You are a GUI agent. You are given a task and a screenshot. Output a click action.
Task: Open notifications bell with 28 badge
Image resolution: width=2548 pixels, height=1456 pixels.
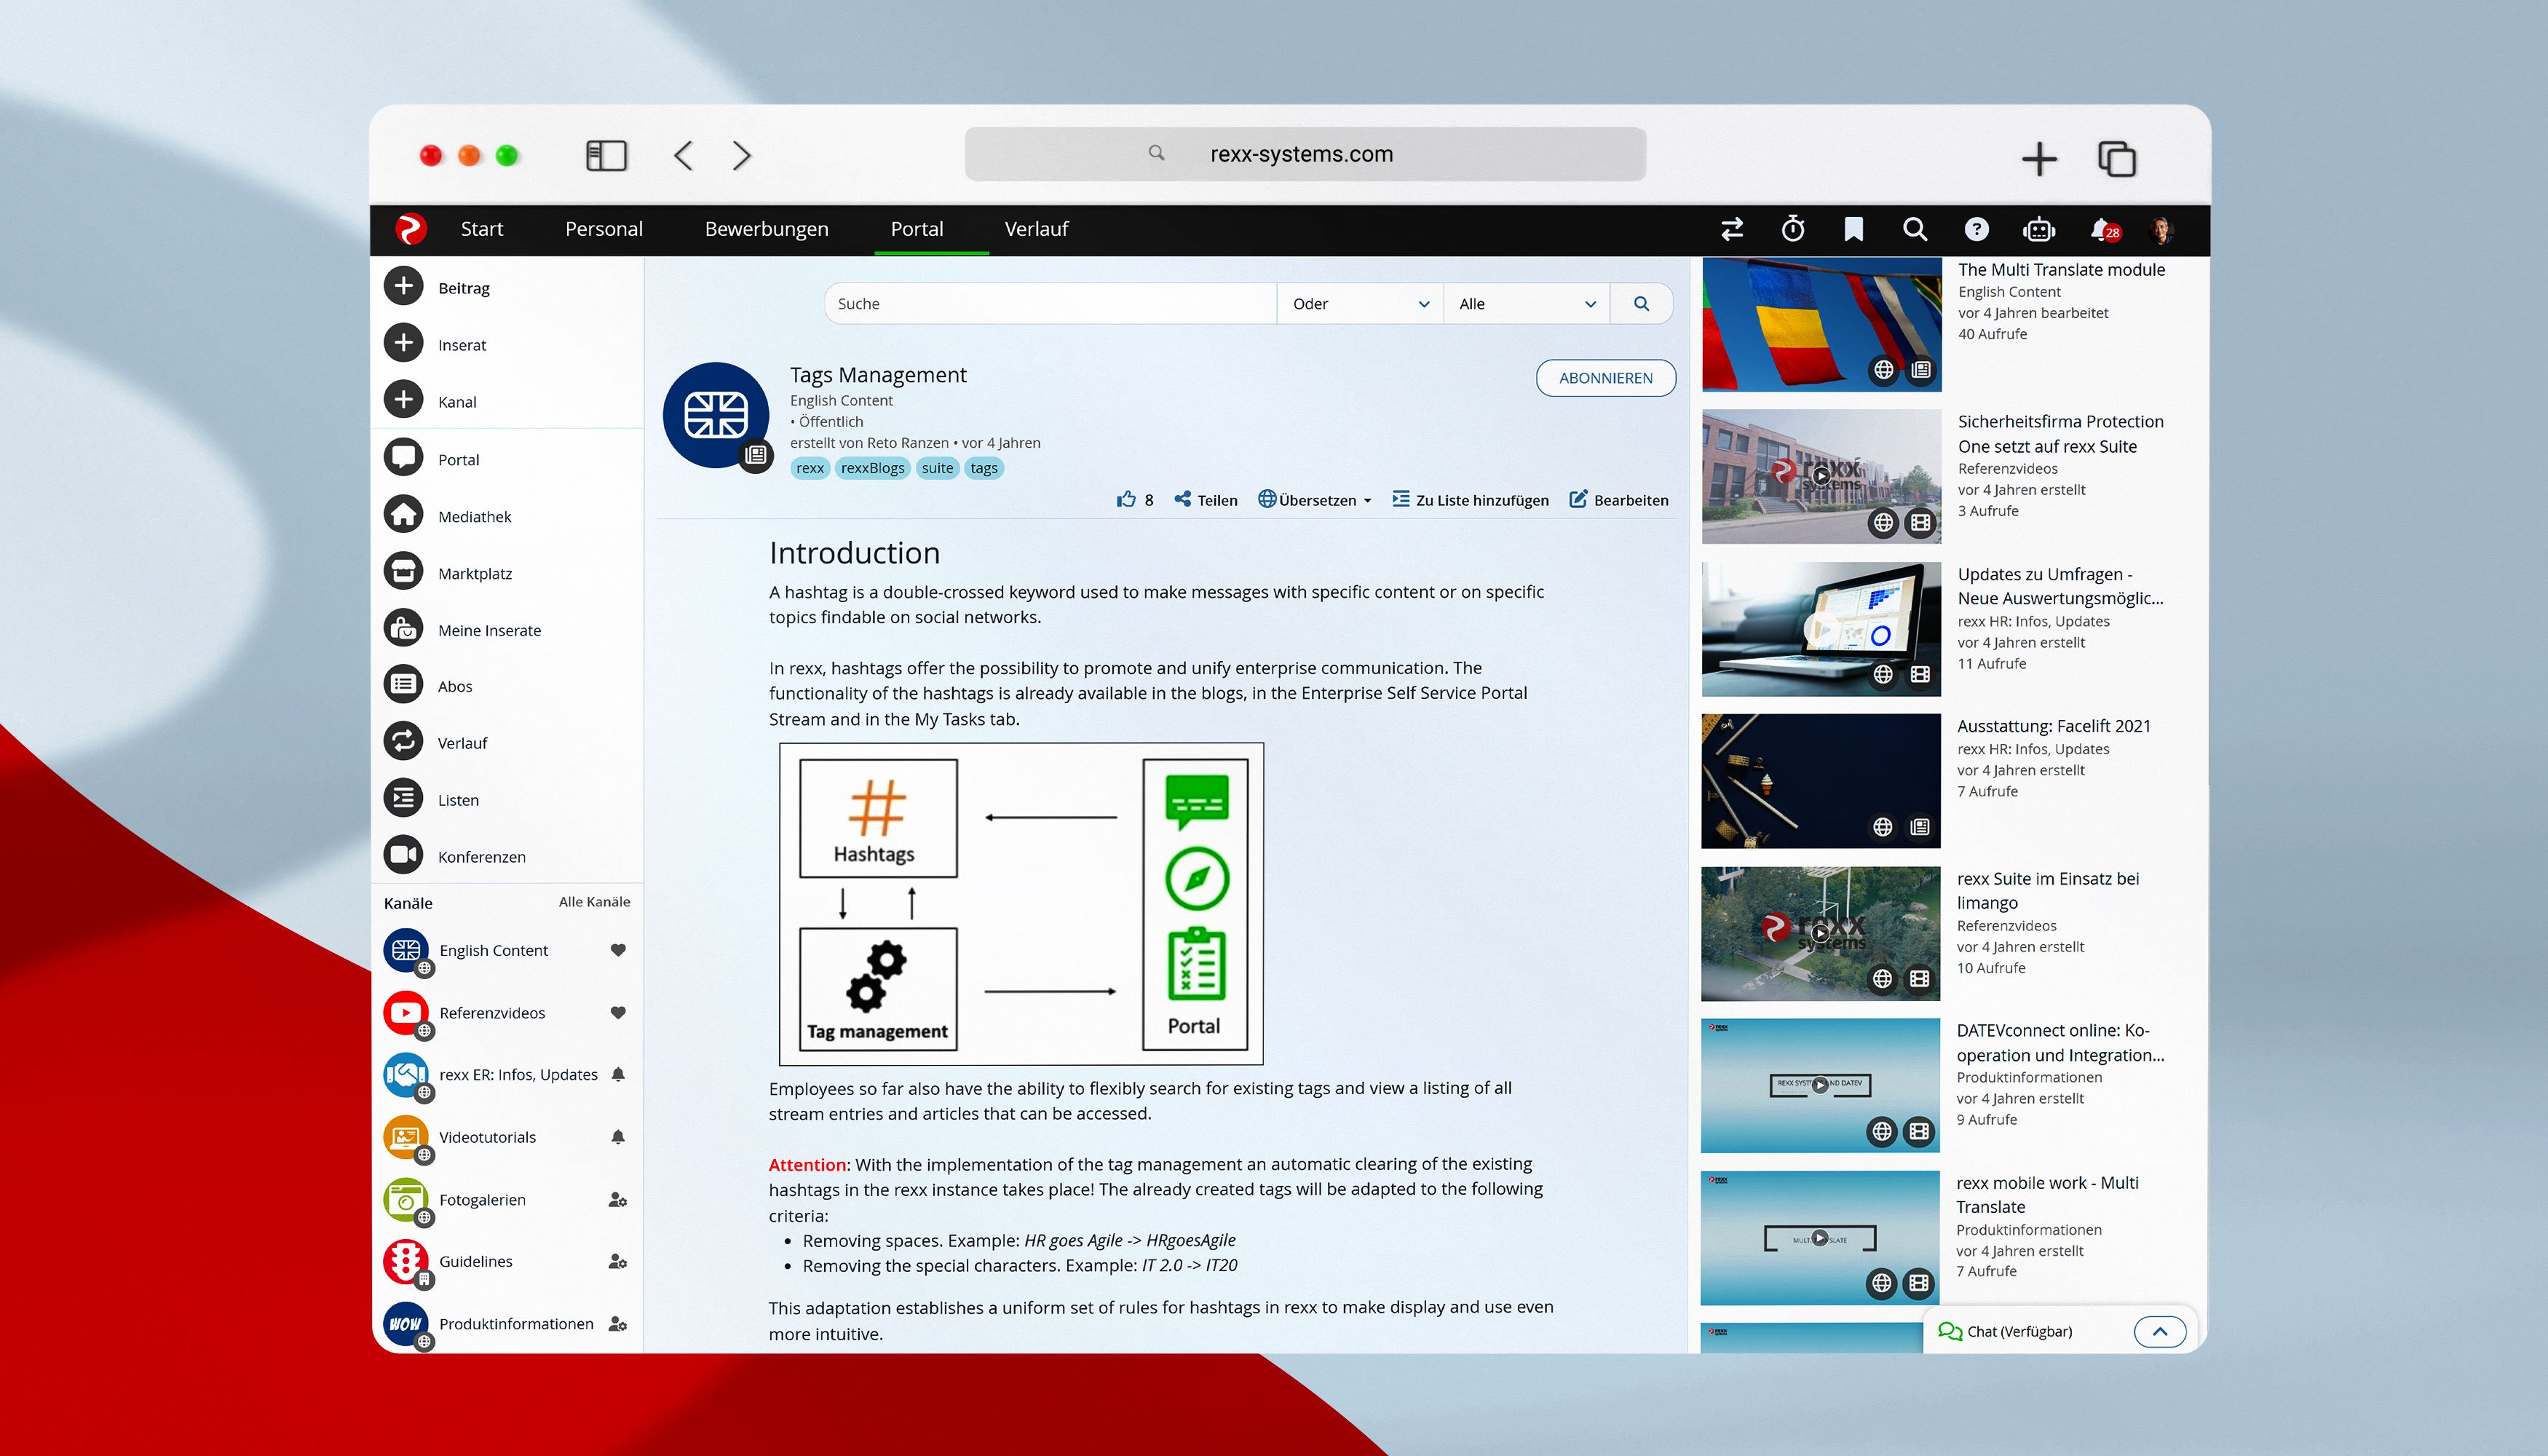click(2102, 230)
